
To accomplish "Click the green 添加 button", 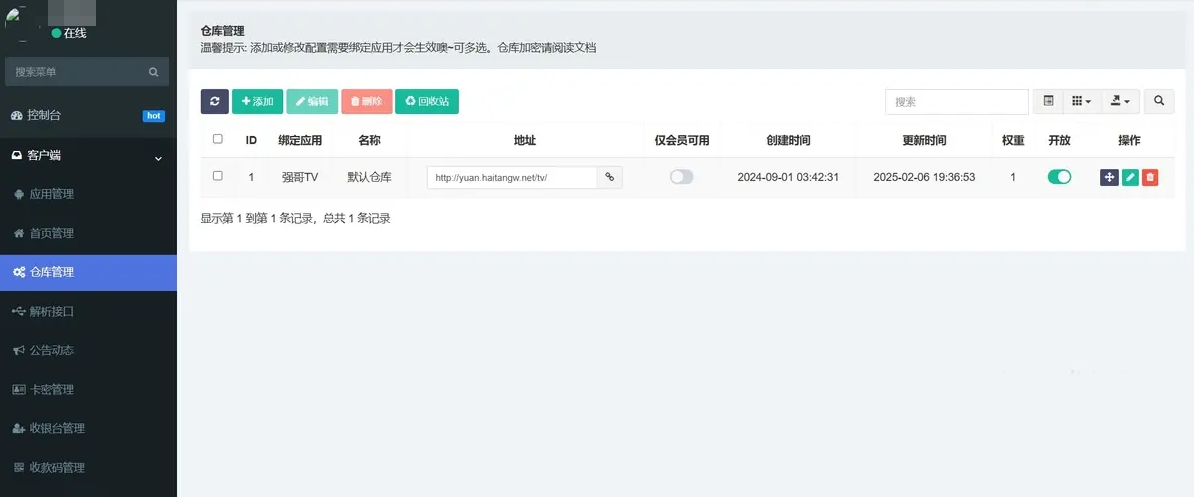I will coord(257,101).
